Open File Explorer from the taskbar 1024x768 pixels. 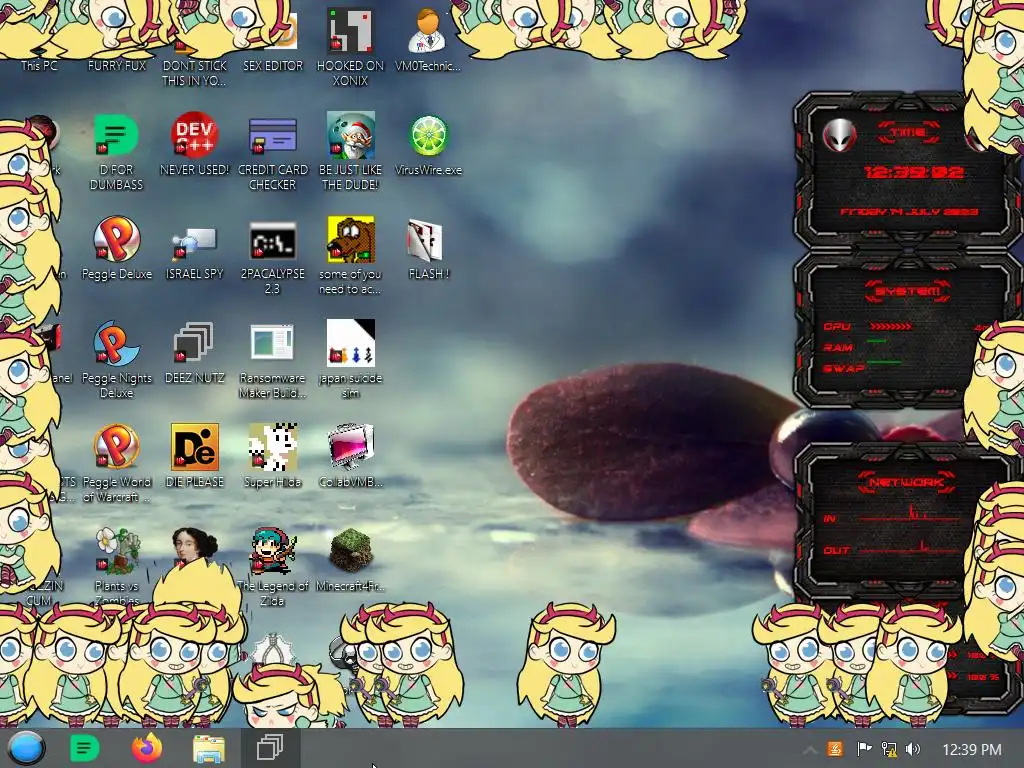[209, 748]
